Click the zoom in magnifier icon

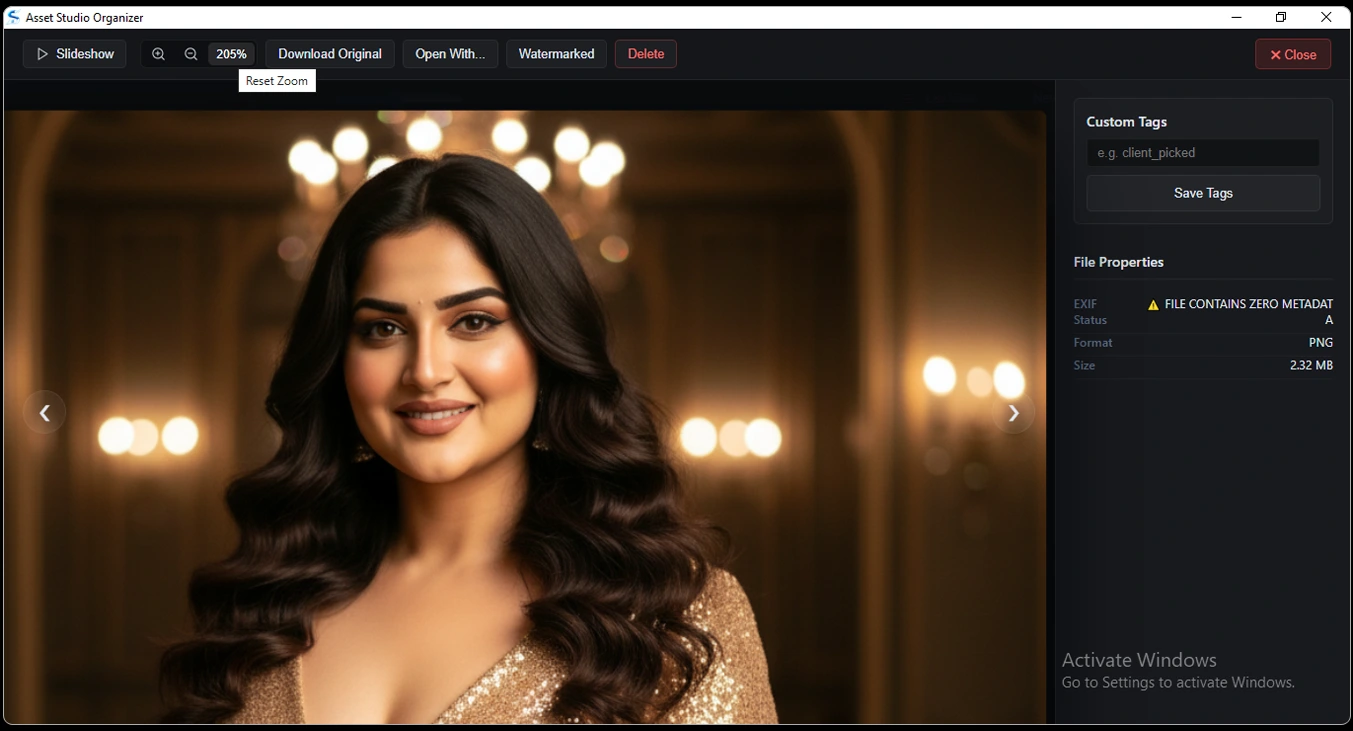[x=158, y=54]
